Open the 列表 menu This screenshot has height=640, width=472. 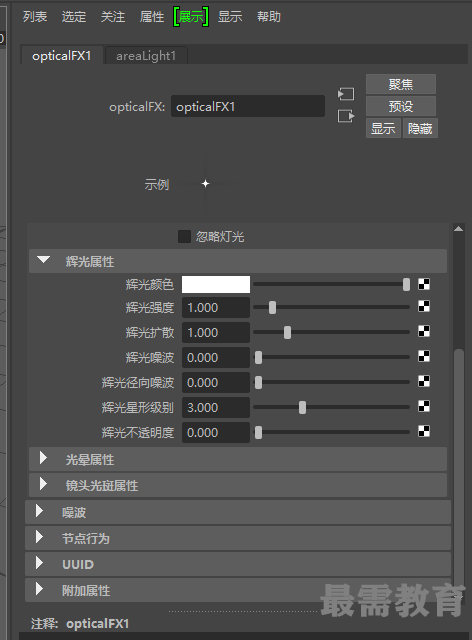[35, 17]
